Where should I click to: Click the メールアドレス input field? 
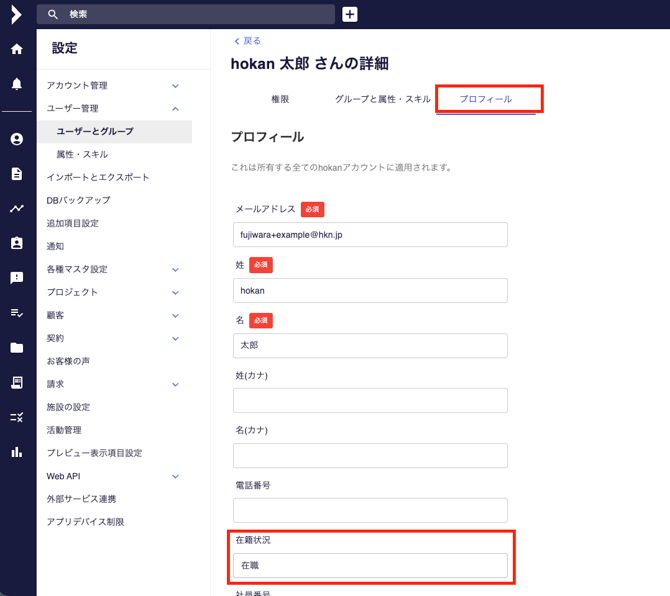(x=370, y=235)
